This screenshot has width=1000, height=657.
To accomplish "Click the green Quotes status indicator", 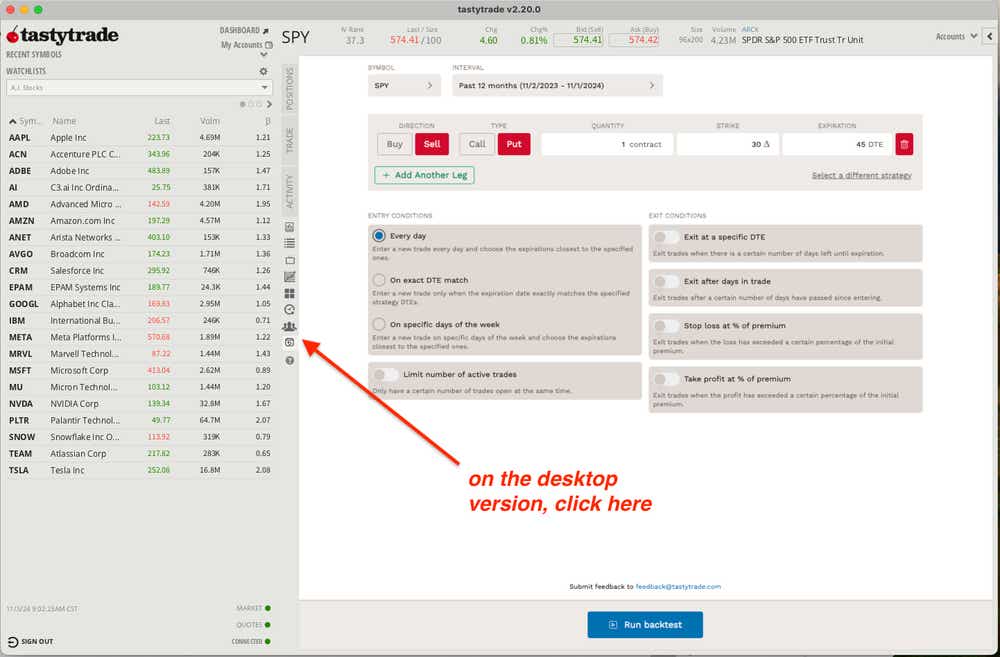I will (268, 625).
